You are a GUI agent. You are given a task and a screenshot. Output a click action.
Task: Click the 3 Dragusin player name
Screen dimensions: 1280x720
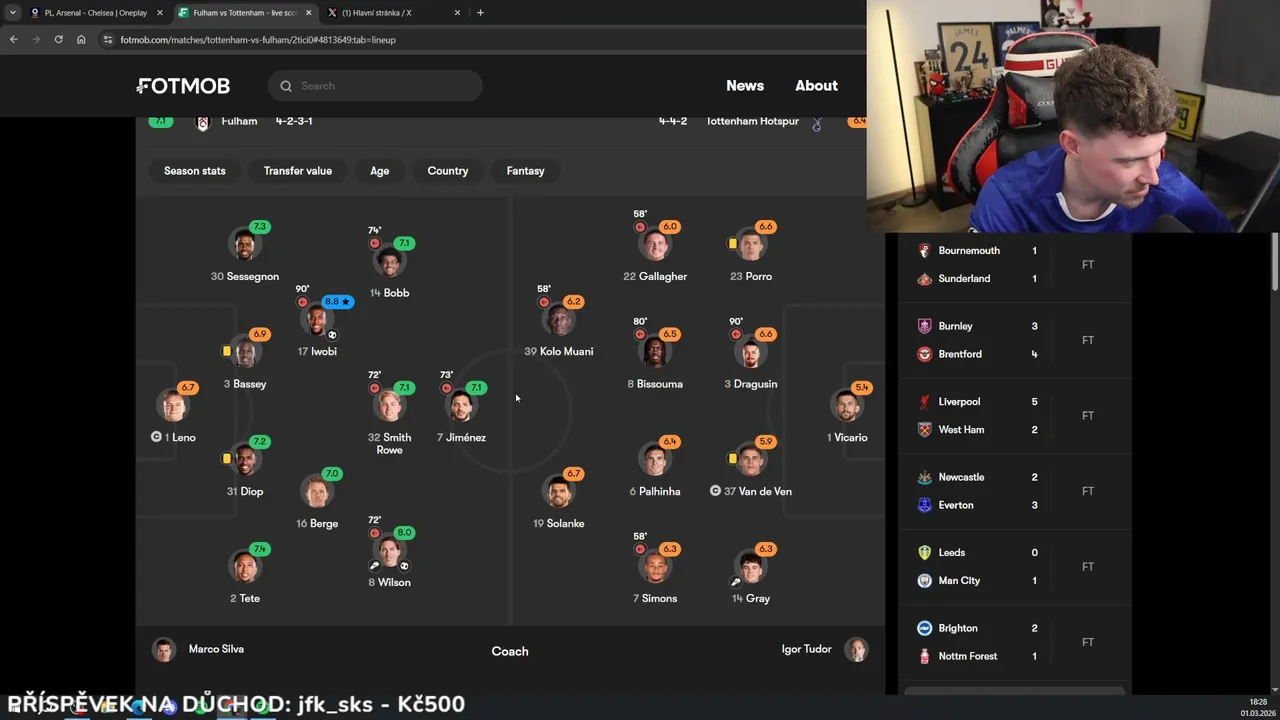coord(751,384)
